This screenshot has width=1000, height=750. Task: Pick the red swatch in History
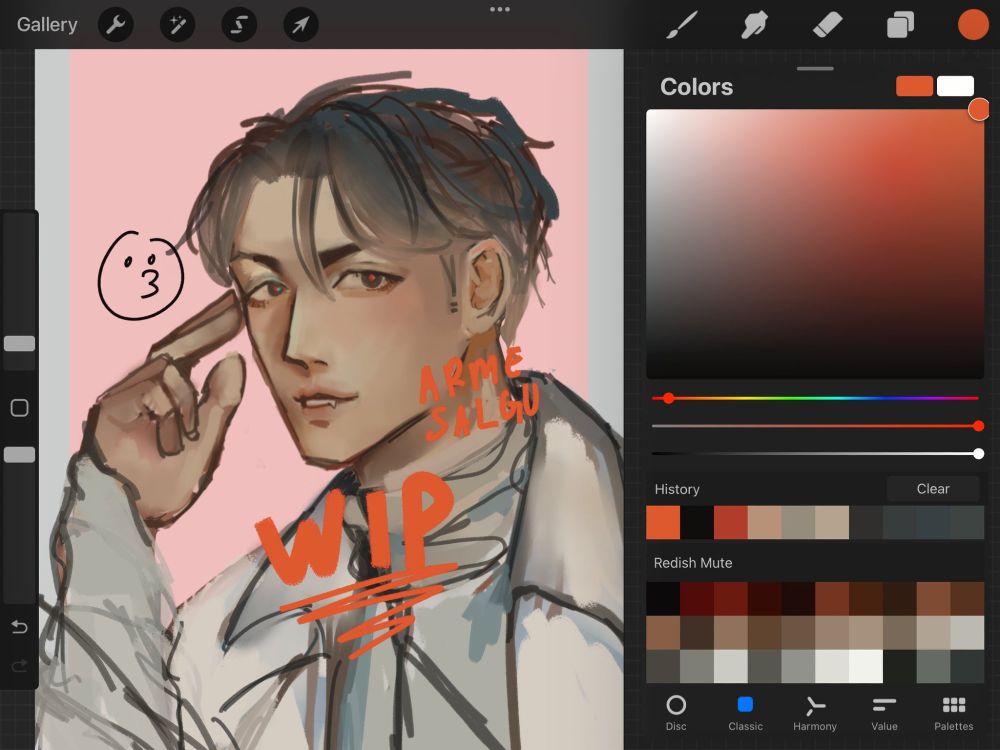tap(730, 522)
